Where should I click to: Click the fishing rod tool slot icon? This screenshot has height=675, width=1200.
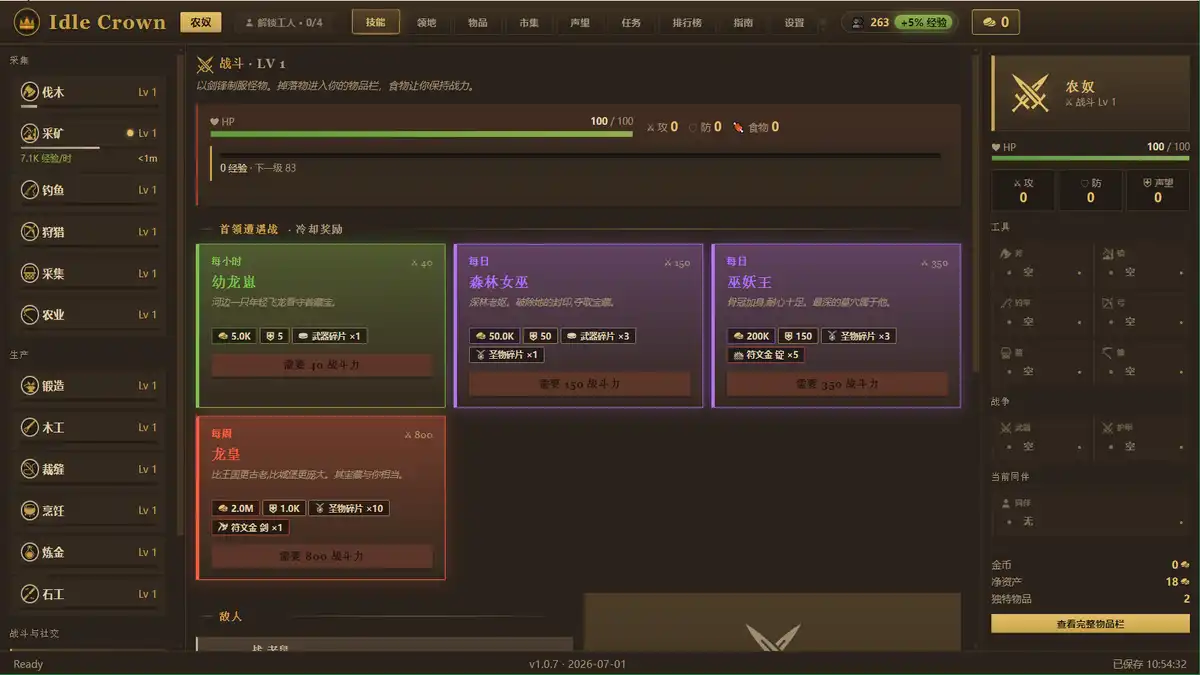1005,303
